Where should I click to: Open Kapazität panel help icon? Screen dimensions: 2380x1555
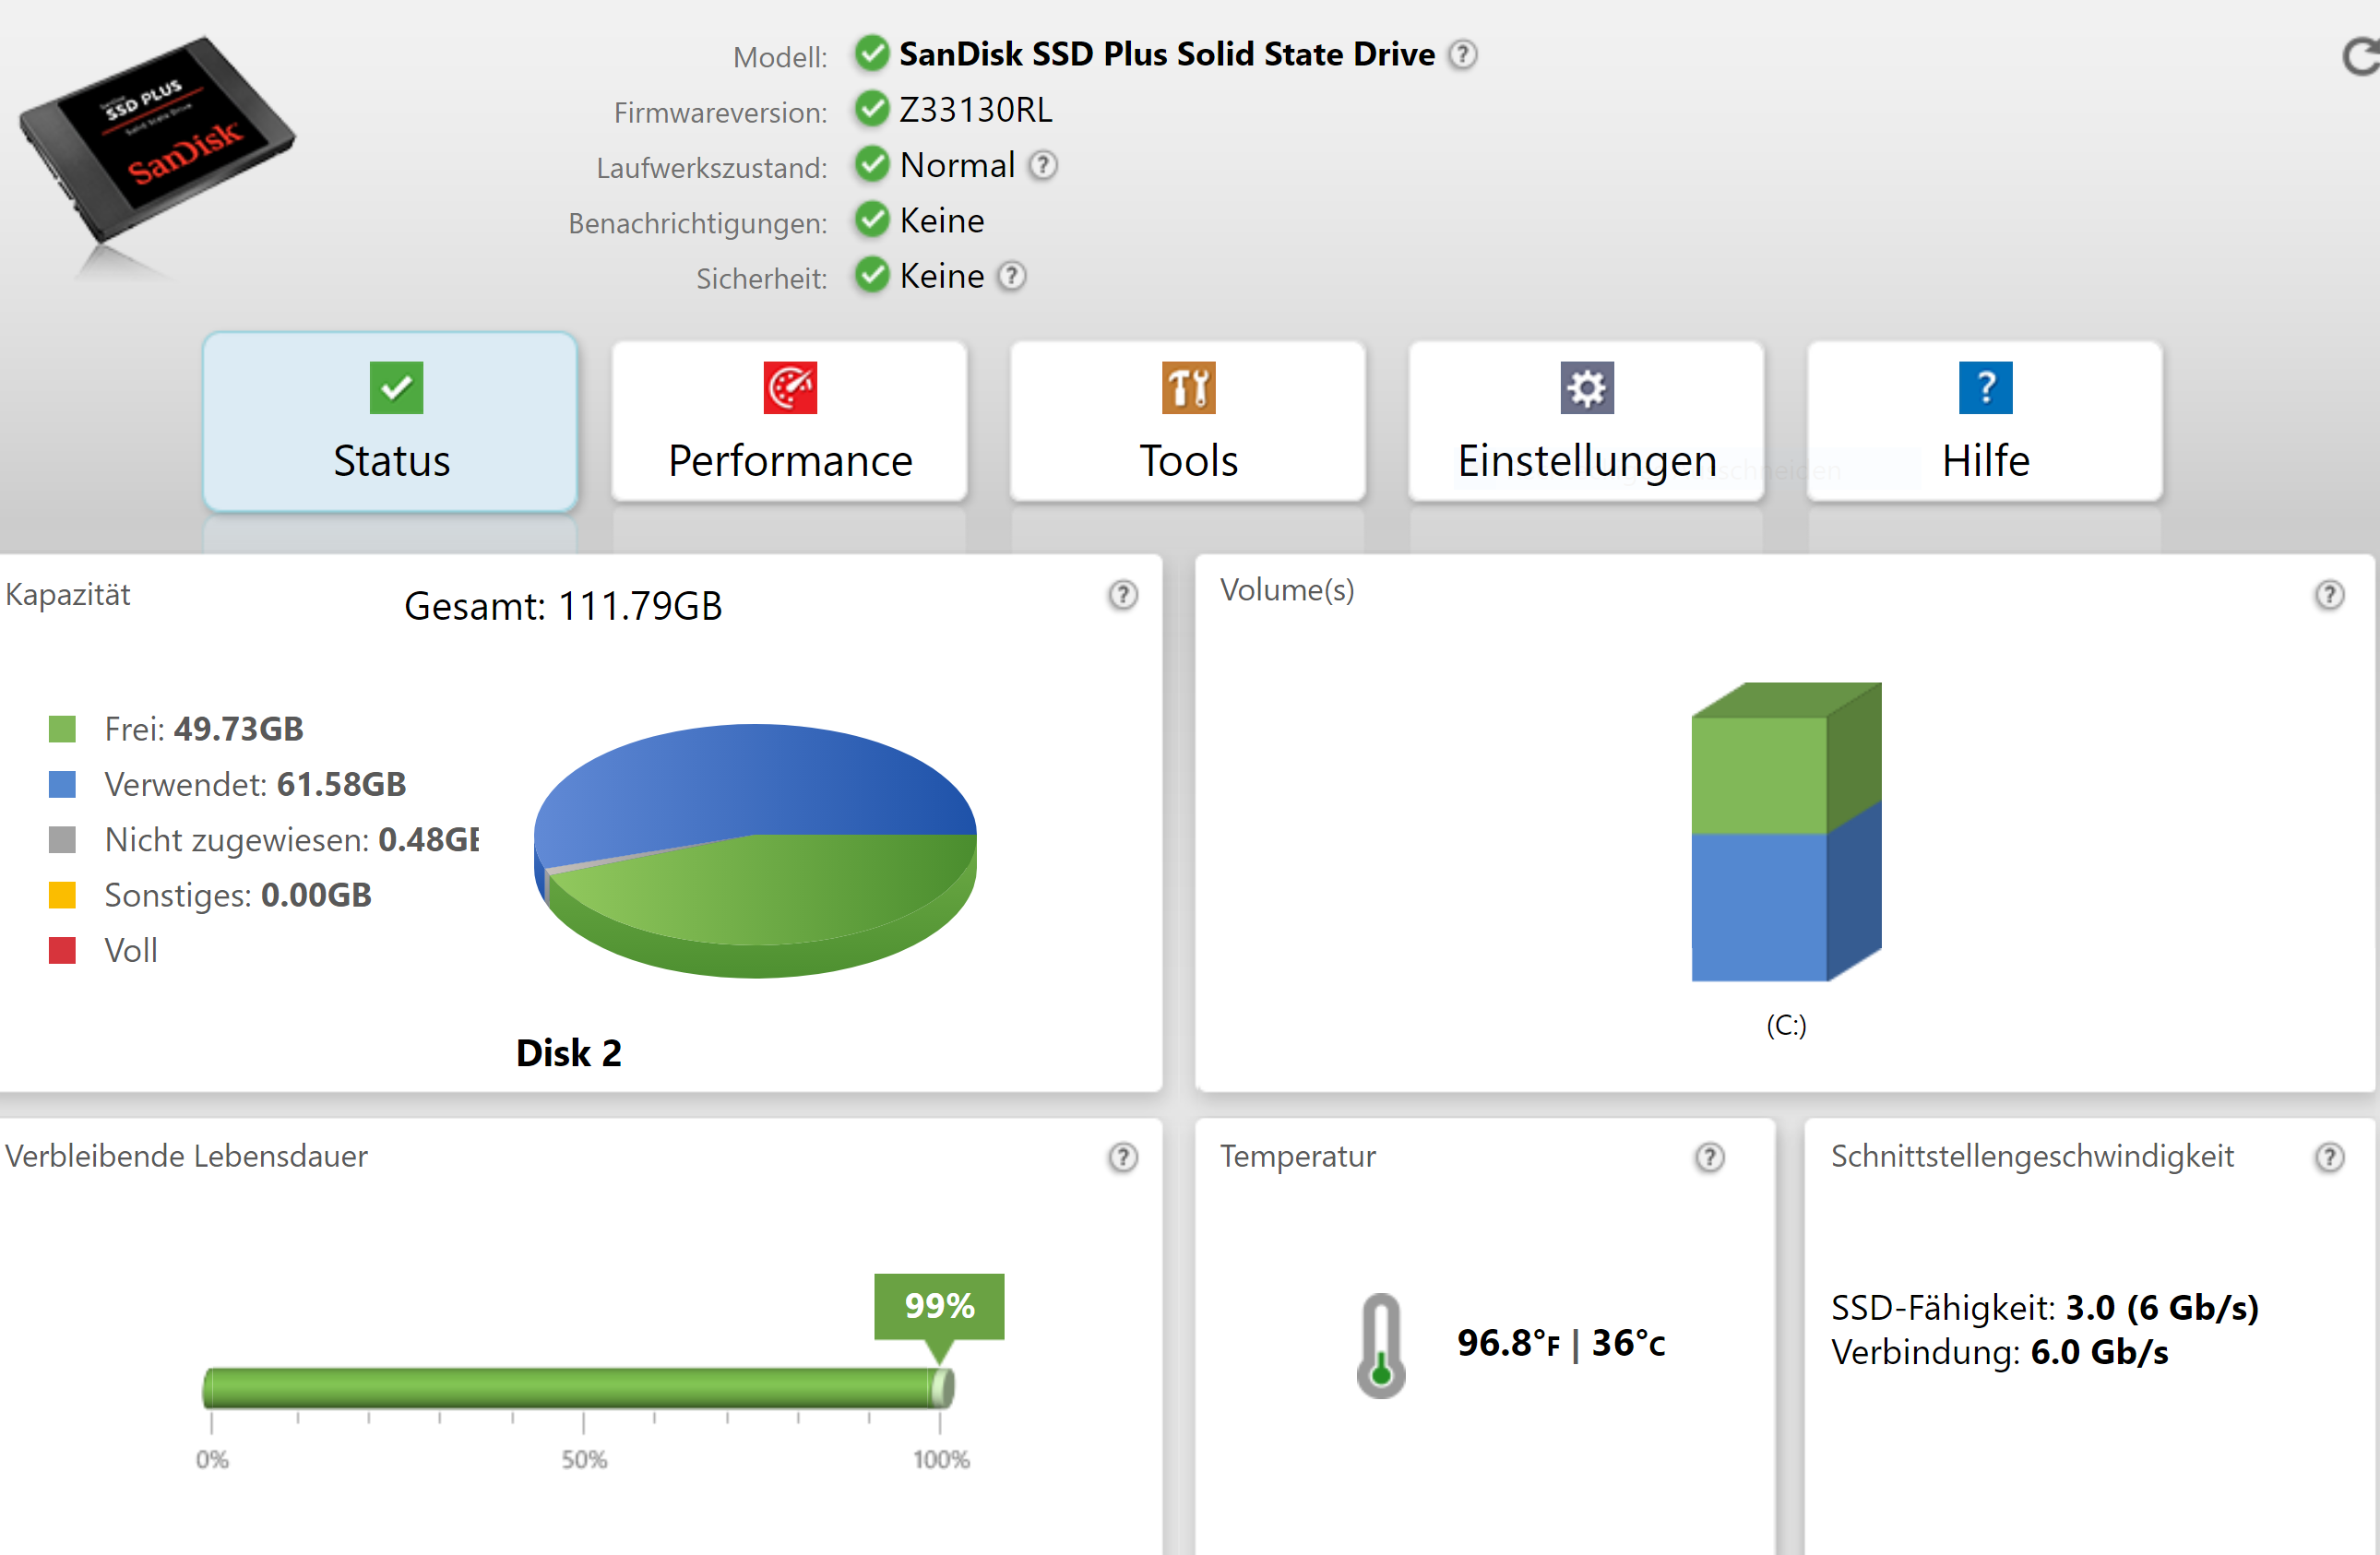point(1122,595)
